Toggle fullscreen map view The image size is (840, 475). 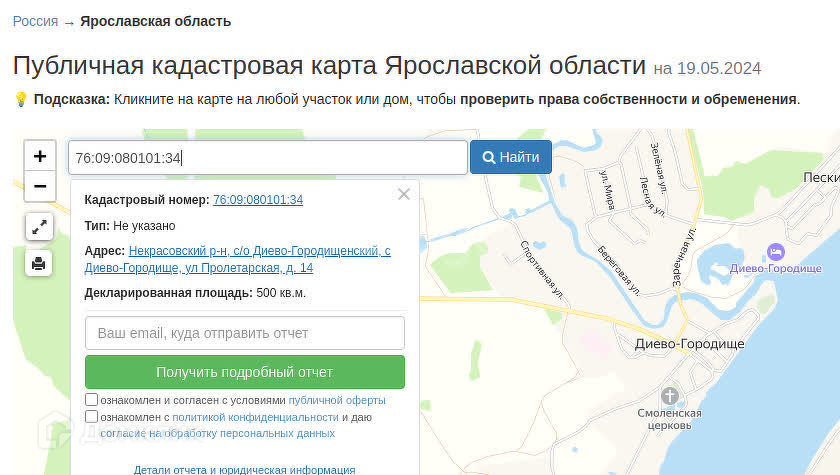pyautogui.click(x=39, y=227)
